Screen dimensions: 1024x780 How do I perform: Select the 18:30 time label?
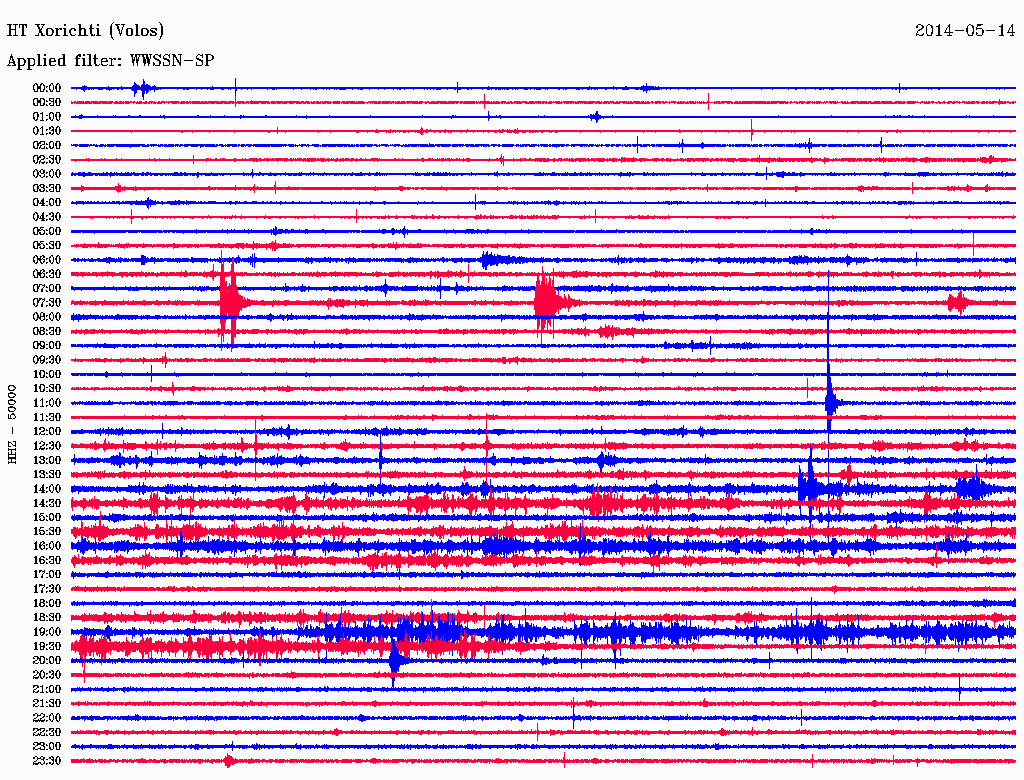46,618
